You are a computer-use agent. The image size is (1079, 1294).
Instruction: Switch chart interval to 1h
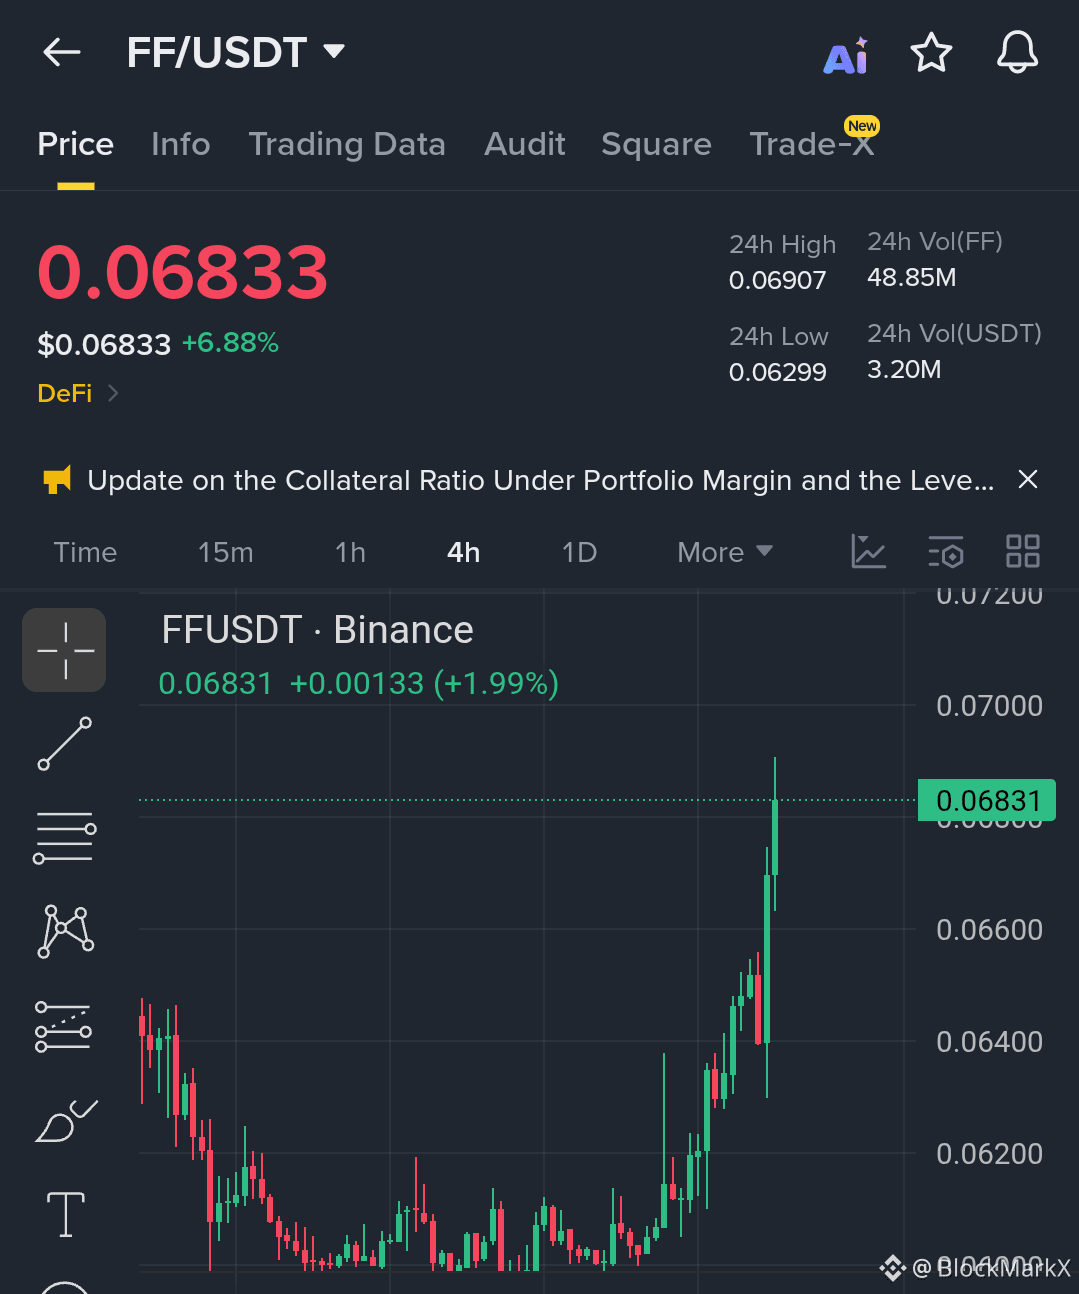pos(350,552)
